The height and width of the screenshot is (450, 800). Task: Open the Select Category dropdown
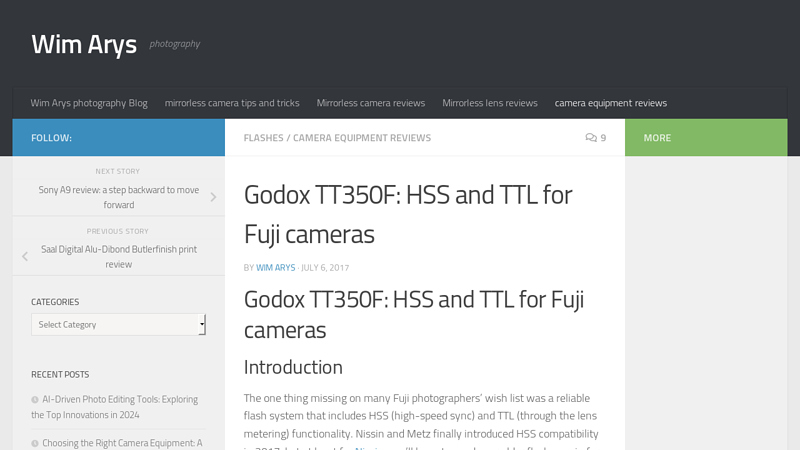tap(118, 324)
